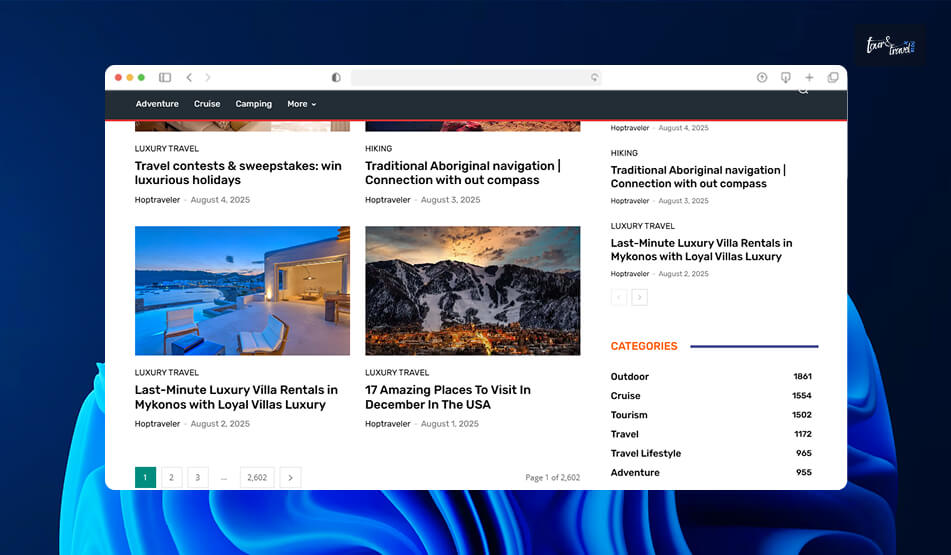Open sidebar Traditional Aboriginal navigation article

point(698,177)
